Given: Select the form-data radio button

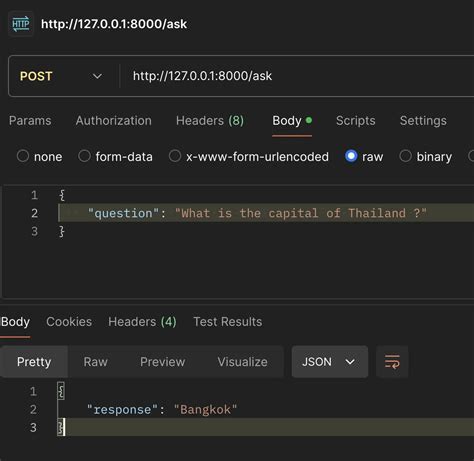Looking at the screenshot, I should pyautogui.click(x=84, y=156).
